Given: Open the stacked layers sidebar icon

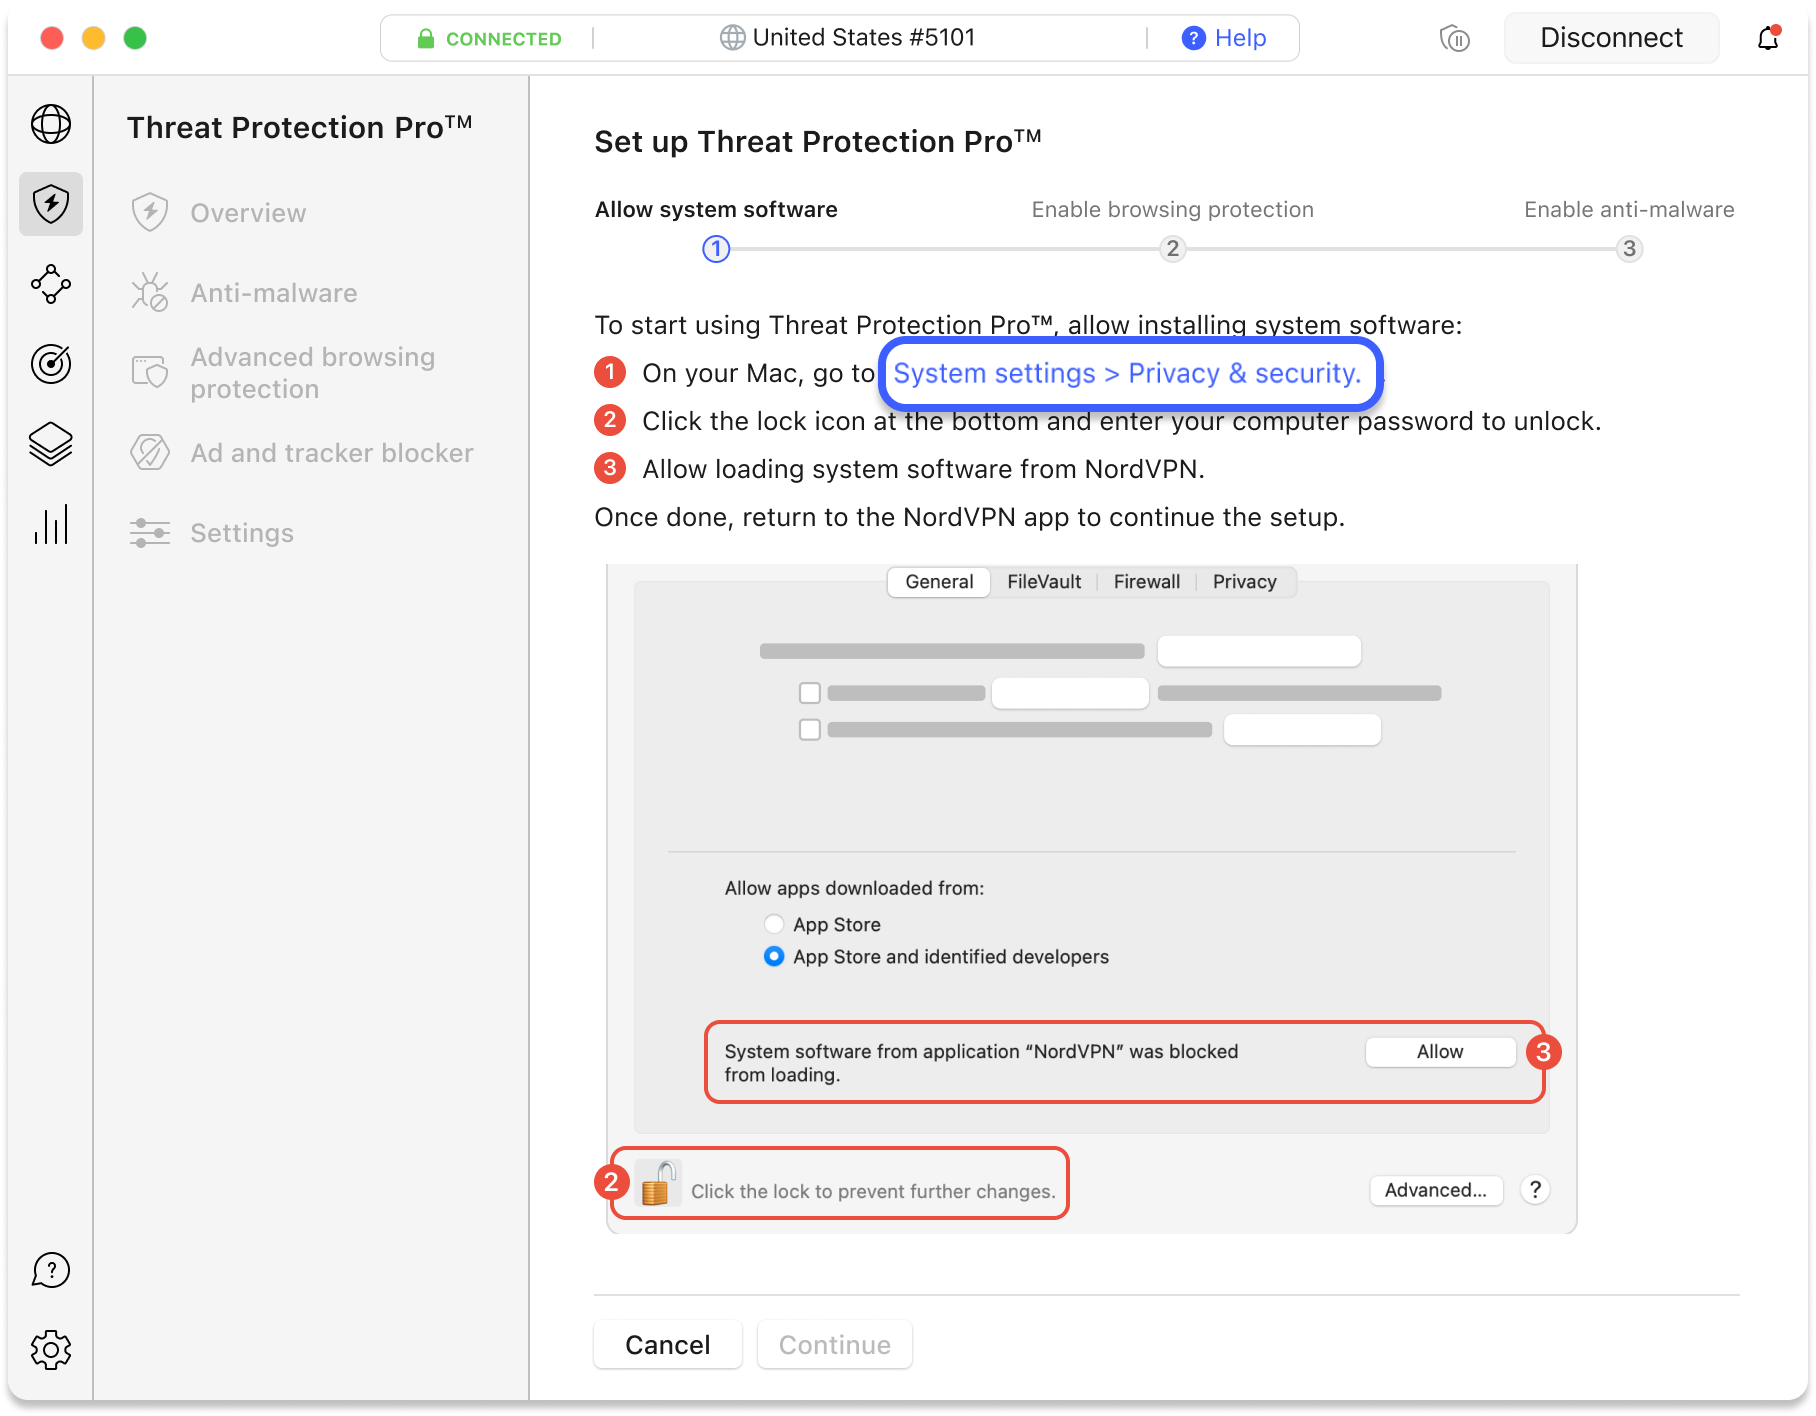Looking at the screenshot, I should point(51,444).
